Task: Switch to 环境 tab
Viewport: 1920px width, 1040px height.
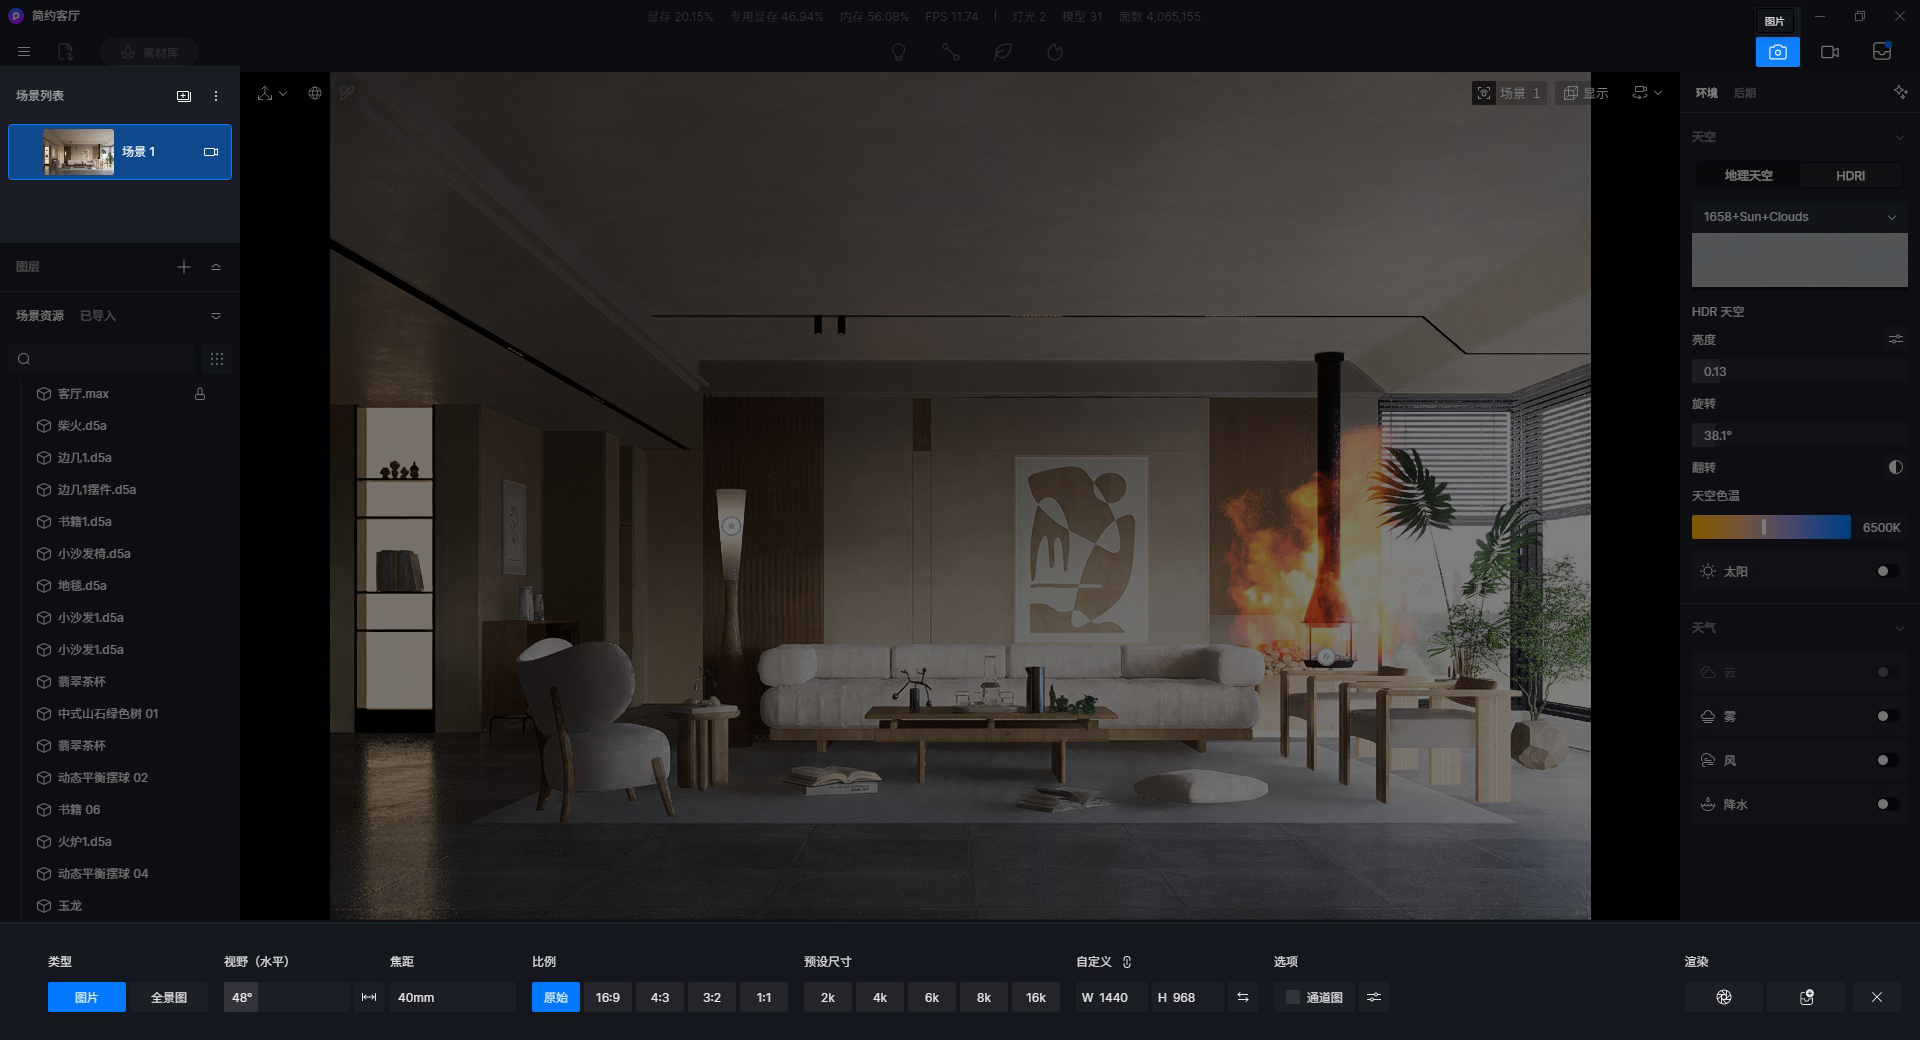Action: (x=1706, y=93)
